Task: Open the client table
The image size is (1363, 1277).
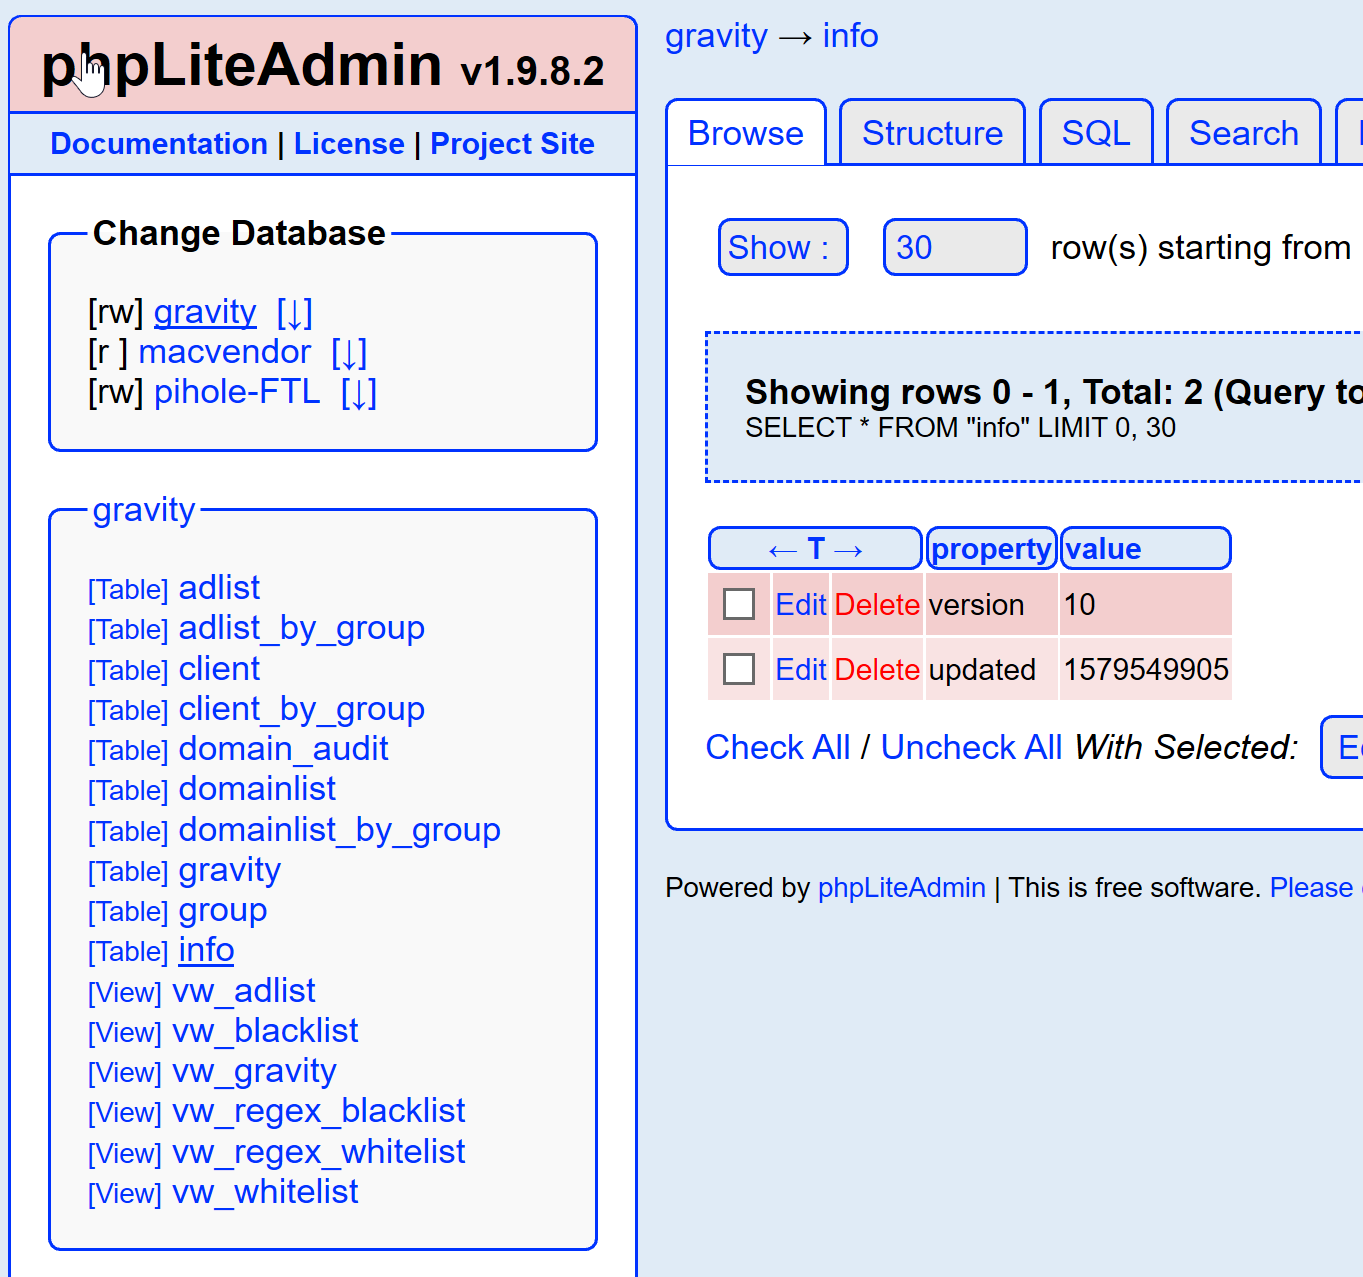Action: (219, 669)
